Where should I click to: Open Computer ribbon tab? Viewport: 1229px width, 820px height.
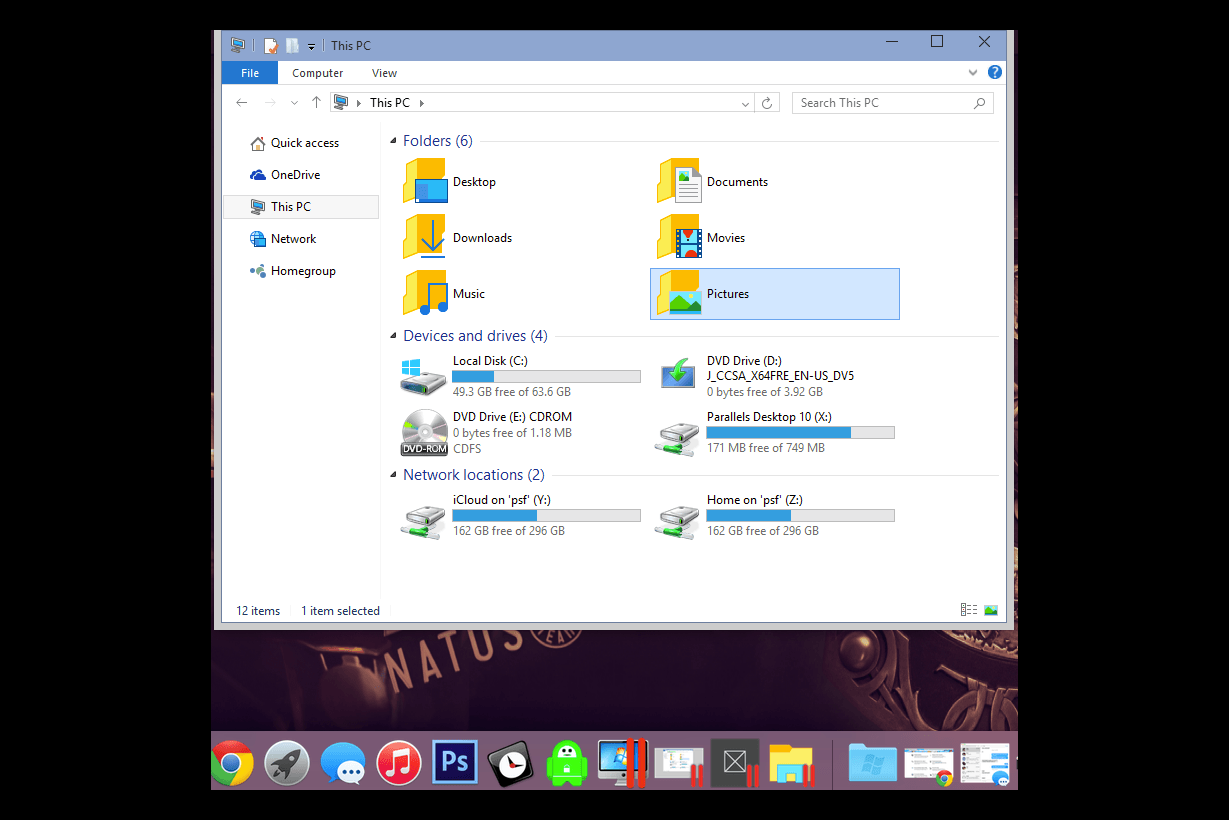318,73
